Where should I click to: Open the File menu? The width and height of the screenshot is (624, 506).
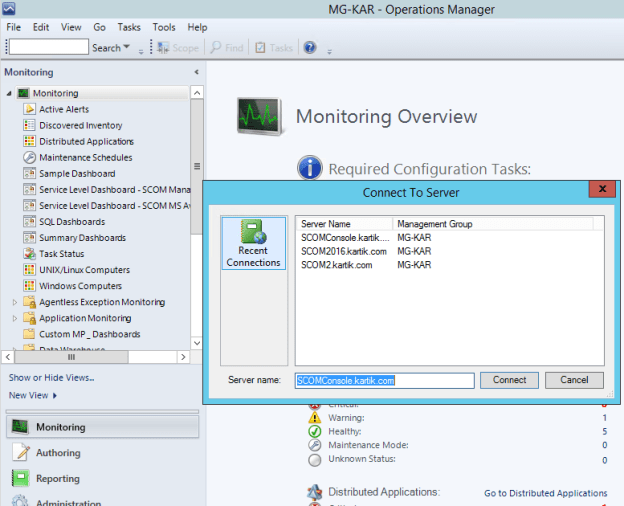pyautogui.click(x=14, y=27)
